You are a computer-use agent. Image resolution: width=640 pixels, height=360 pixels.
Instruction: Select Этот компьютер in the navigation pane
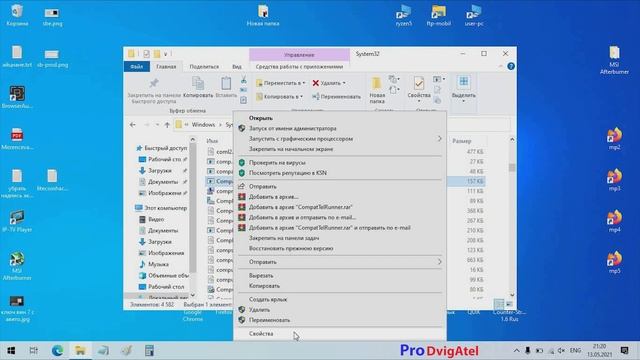165,208
